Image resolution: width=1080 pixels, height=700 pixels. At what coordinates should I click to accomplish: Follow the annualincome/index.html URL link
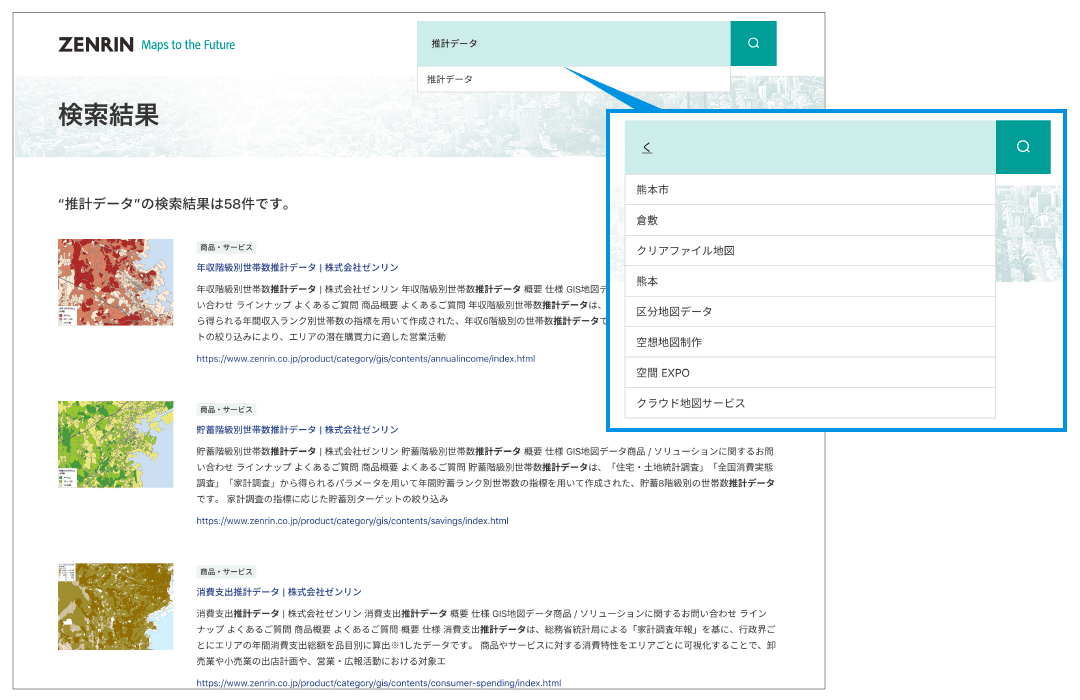click(366, 359)
